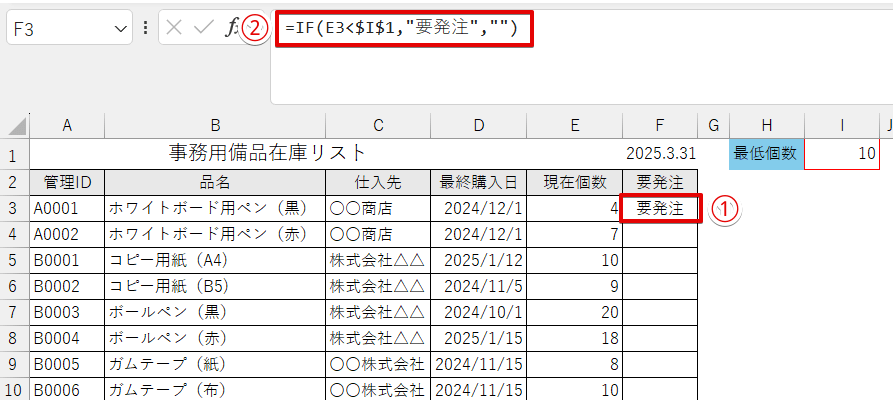Click cell コピー用紙（A4）
The image size is (893, 400).
point(215,260)
